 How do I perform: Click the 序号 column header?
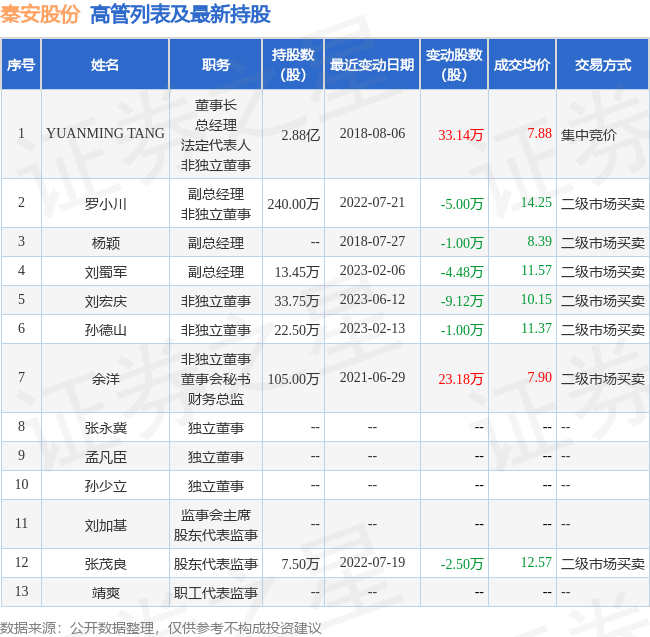21,65
